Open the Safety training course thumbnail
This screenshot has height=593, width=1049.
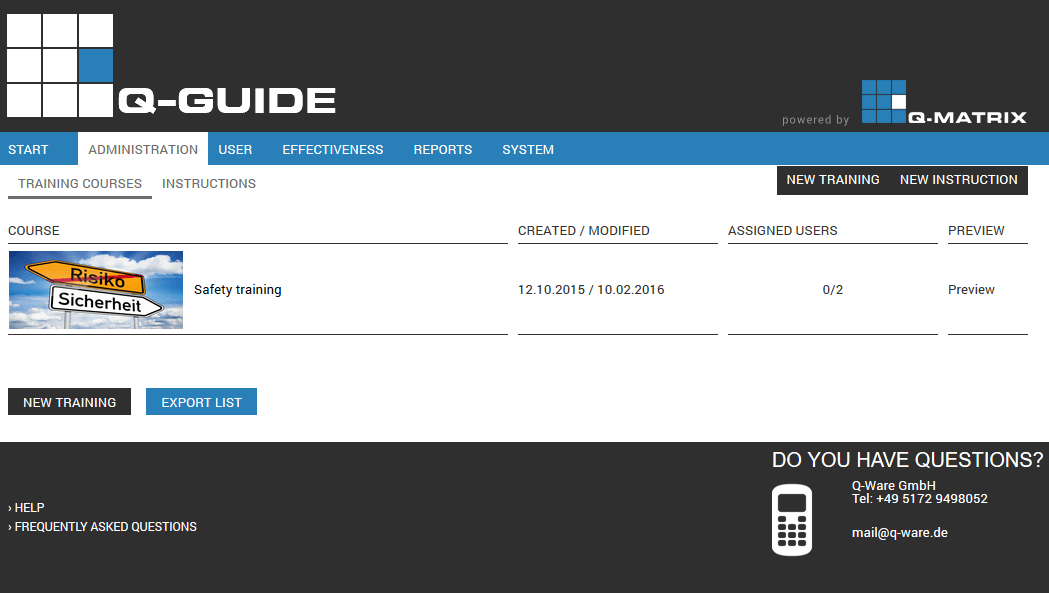(96, 290)
